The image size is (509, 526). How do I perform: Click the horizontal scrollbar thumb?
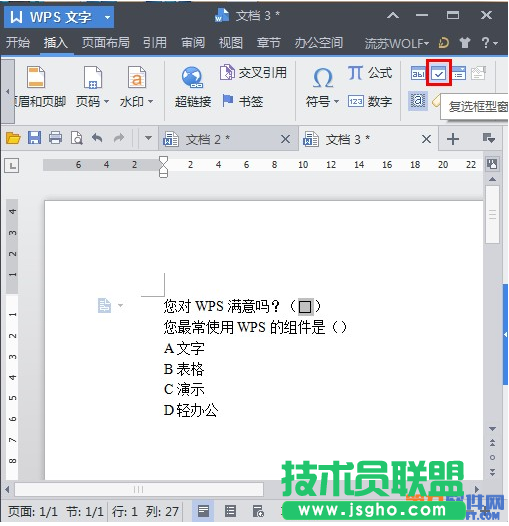coord(139,489)
